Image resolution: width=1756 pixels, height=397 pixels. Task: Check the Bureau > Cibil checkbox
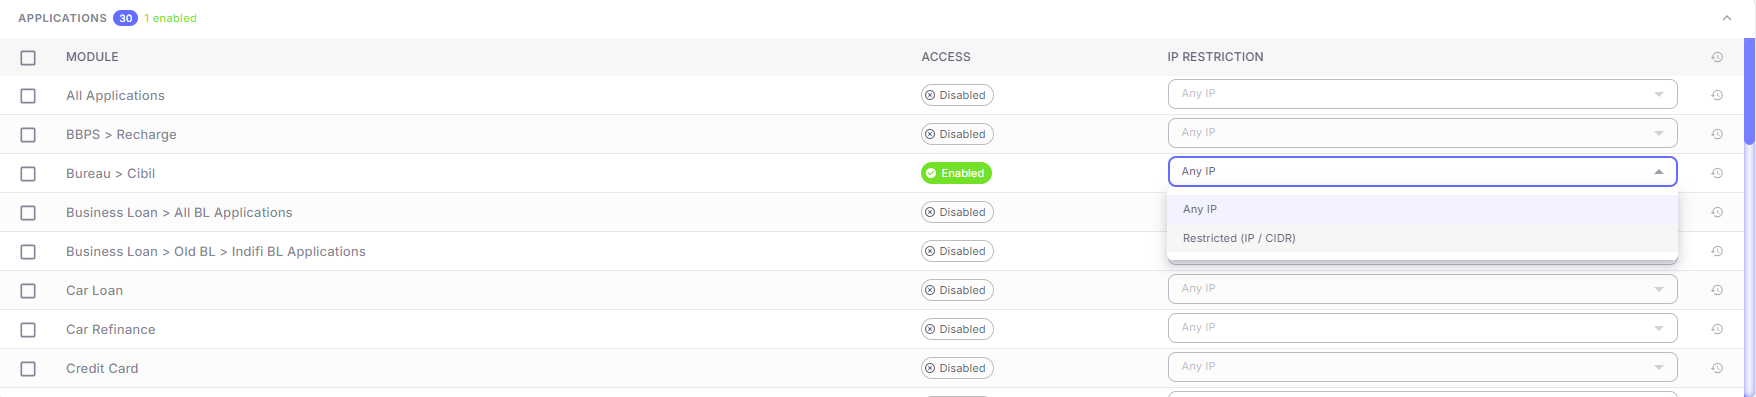click(x=28, y=174)
